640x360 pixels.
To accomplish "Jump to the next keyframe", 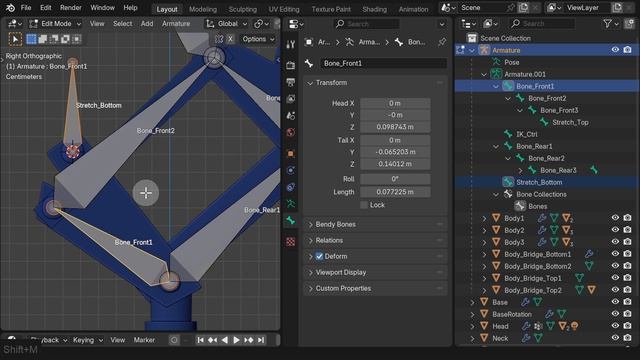I will click(x=249, y=340).
